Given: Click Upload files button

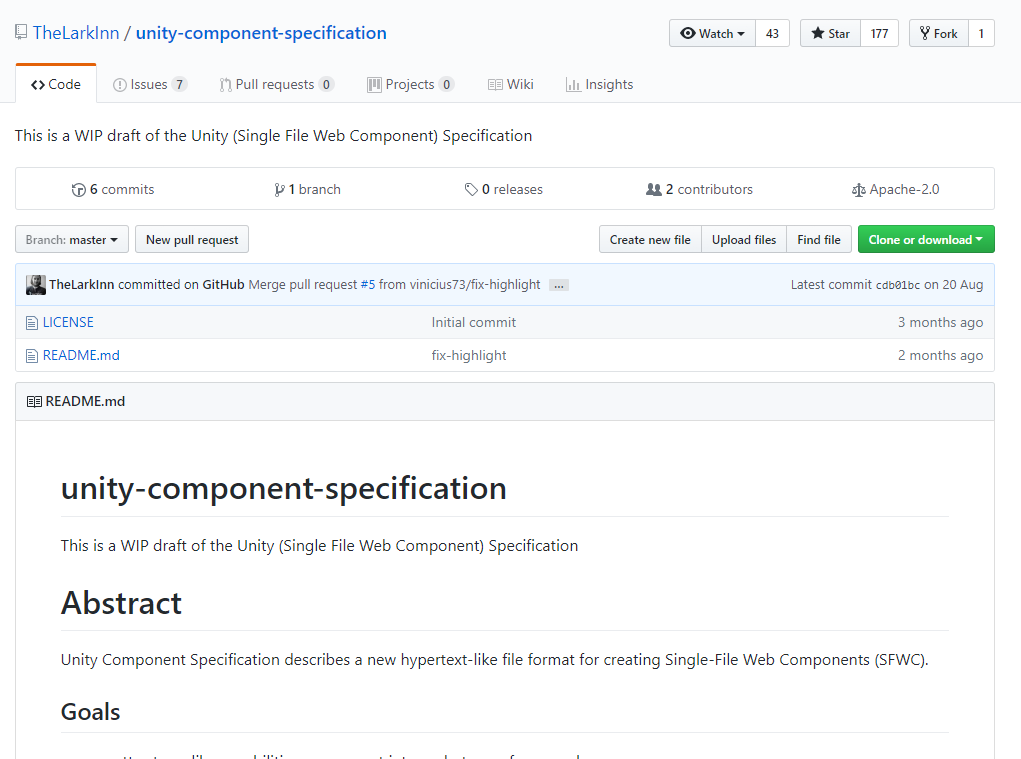Looking at the screenshot, I should [744, 240].
